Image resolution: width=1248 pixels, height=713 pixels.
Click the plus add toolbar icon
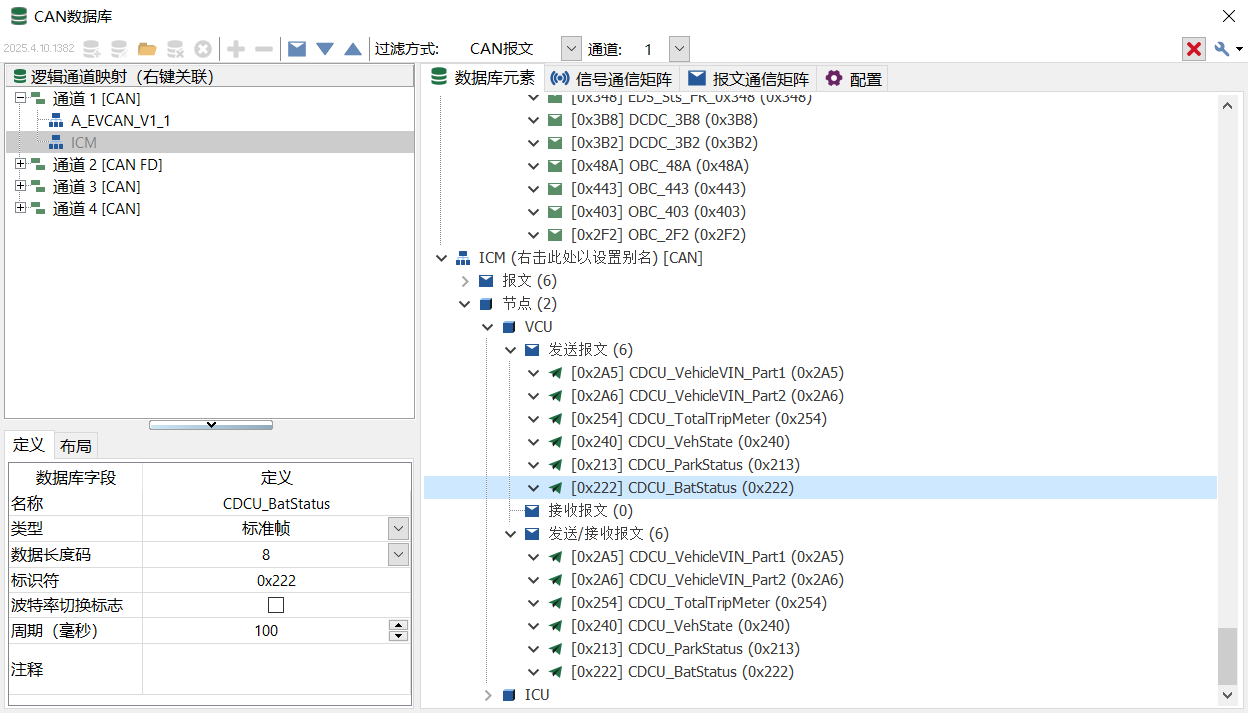coord(236,49)
